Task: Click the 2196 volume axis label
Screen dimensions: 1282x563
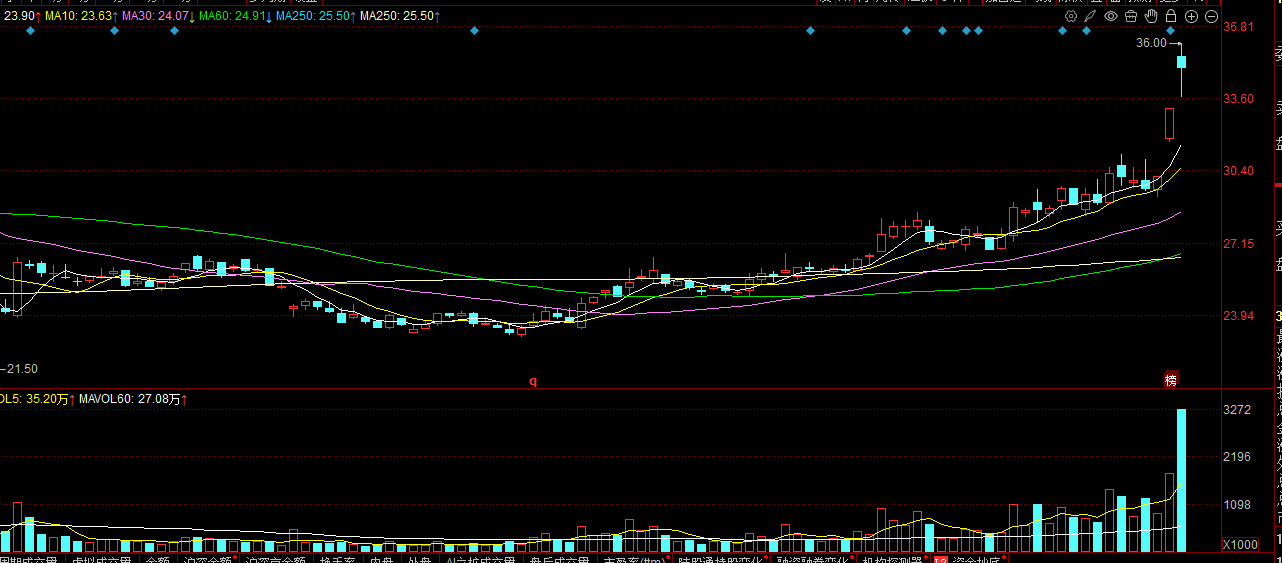Action: click(1237, 457)
